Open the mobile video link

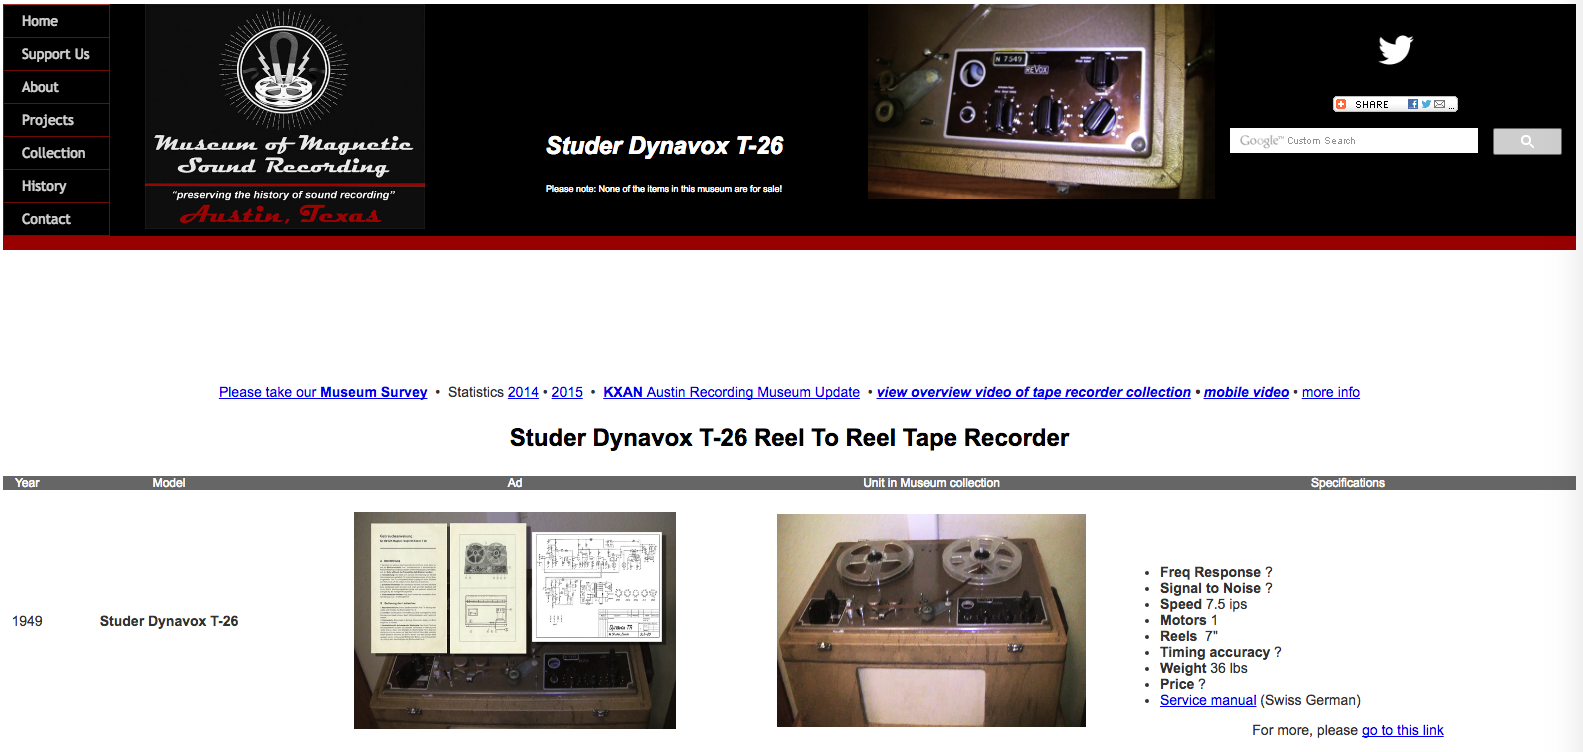coord(1246,392)
